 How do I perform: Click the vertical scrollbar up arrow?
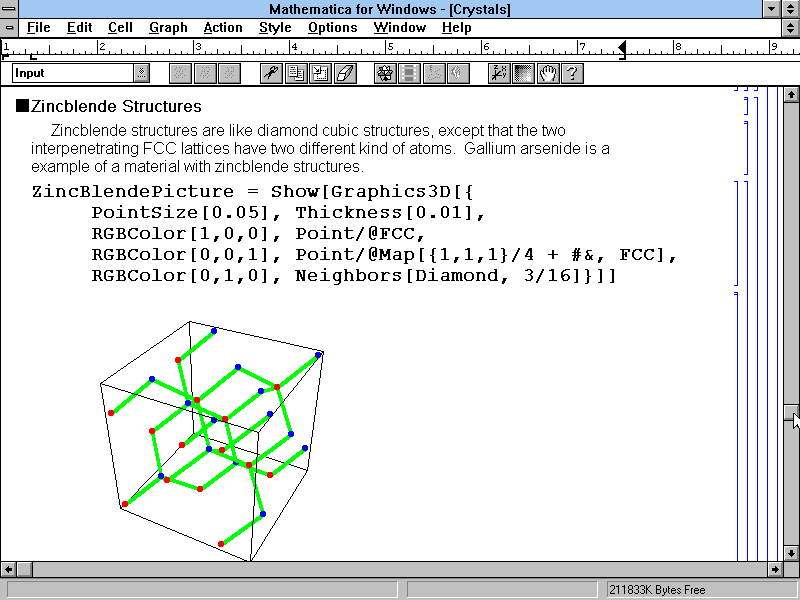click(x=791, y=94)
